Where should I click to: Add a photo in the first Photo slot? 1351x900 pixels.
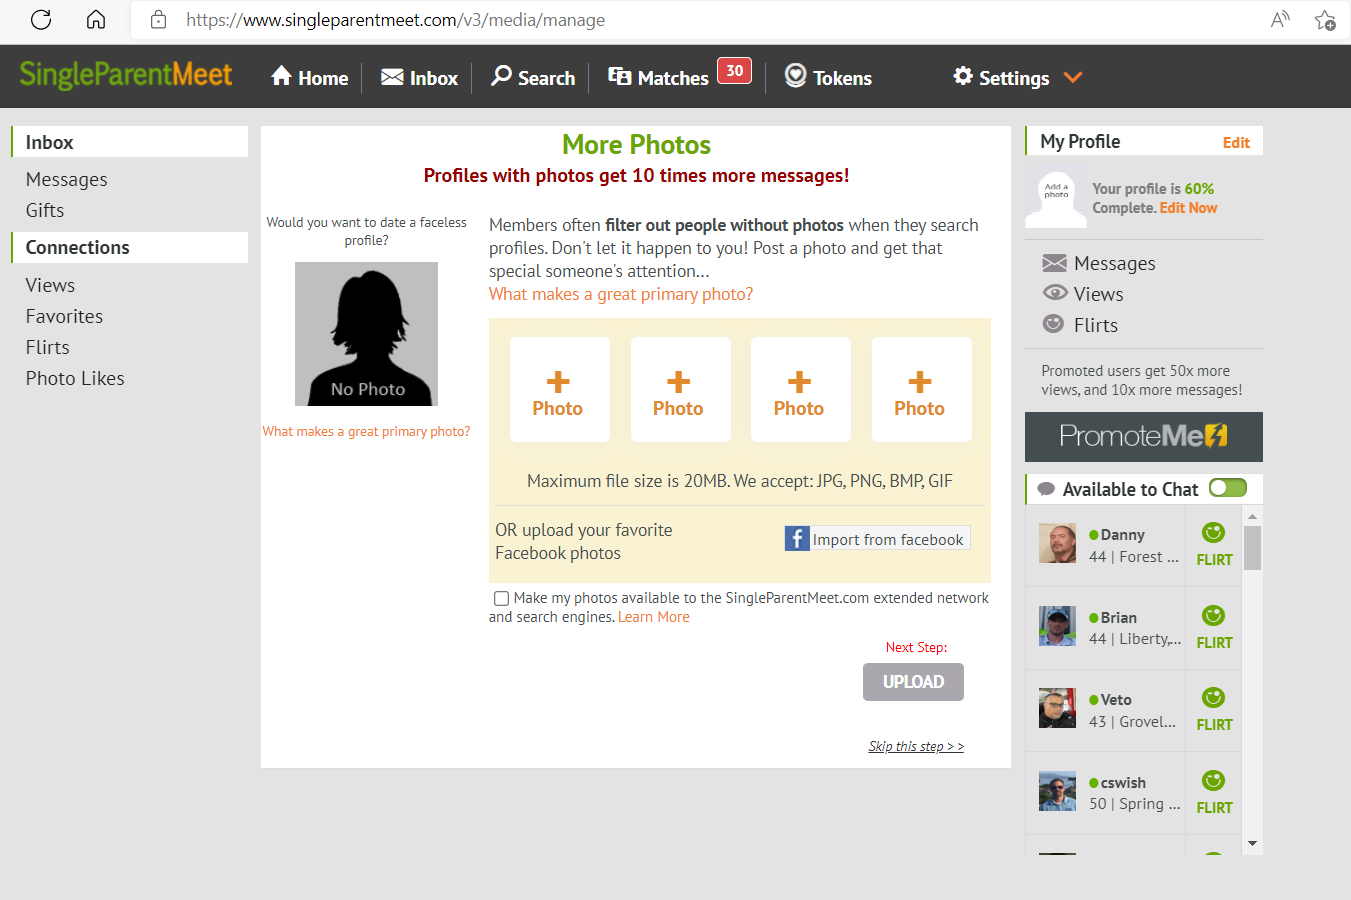pyautogui.click(x=559, y=390)
